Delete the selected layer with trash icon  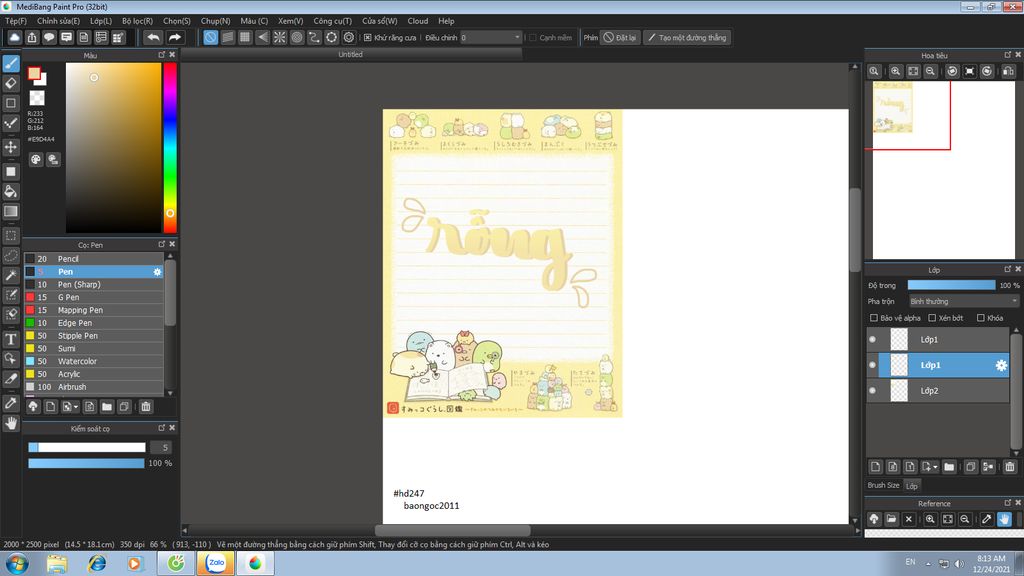(x=1010, y=466)
